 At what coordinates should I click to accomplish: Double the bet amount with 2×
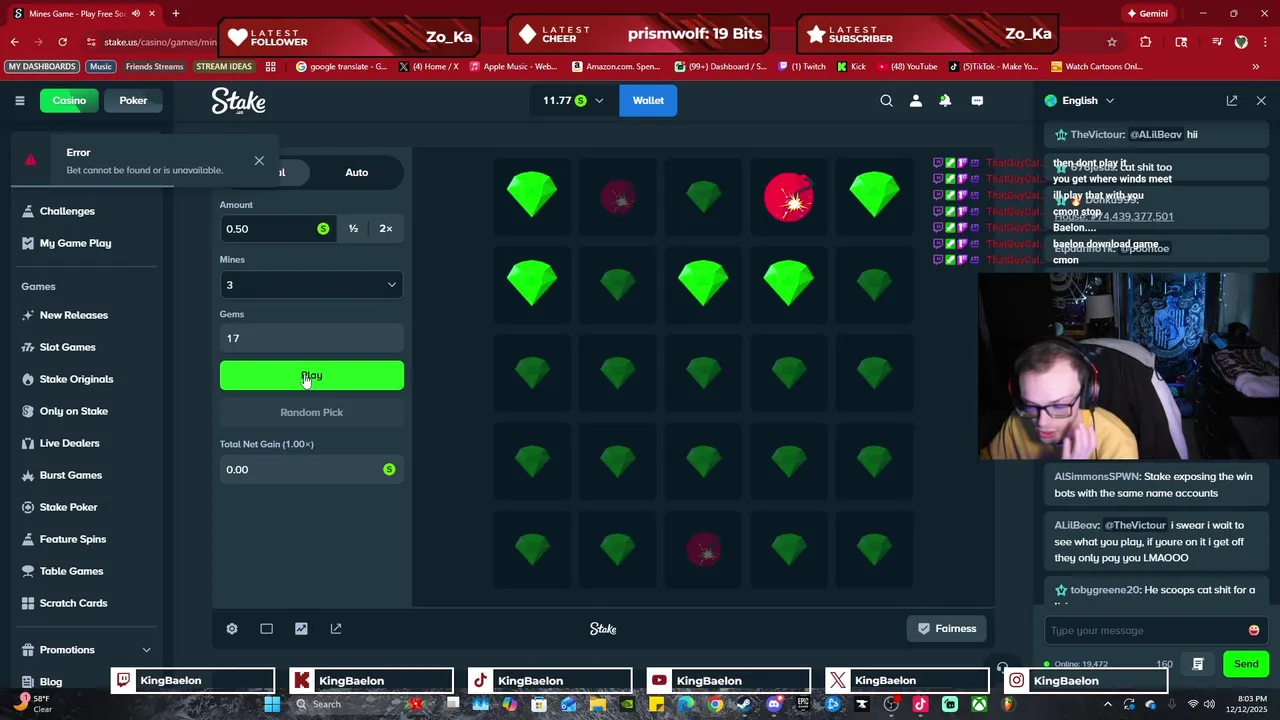click(386, 229)
